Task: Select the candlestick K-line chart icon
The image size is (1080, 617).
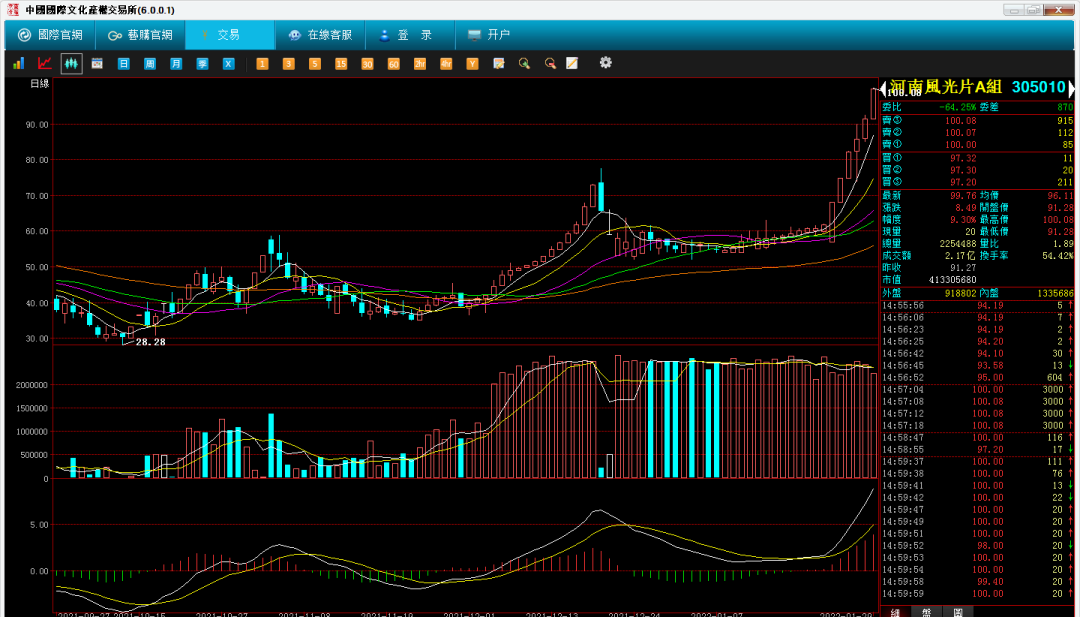Action: (x=71, y=63)
